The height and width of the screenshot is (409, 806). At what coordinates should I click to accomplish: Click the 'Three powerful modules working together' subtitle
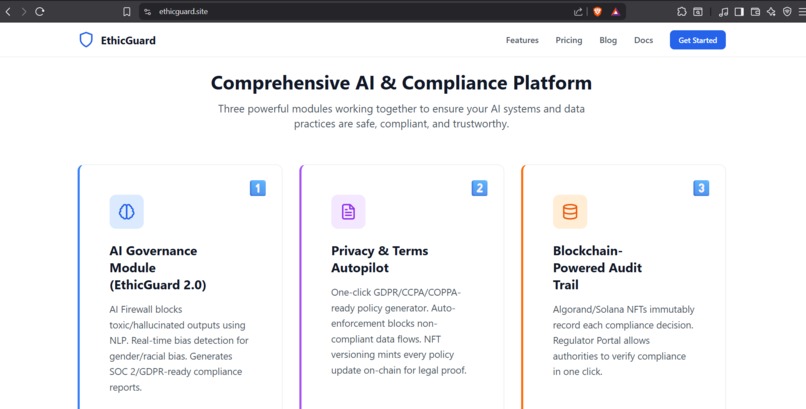401,116
